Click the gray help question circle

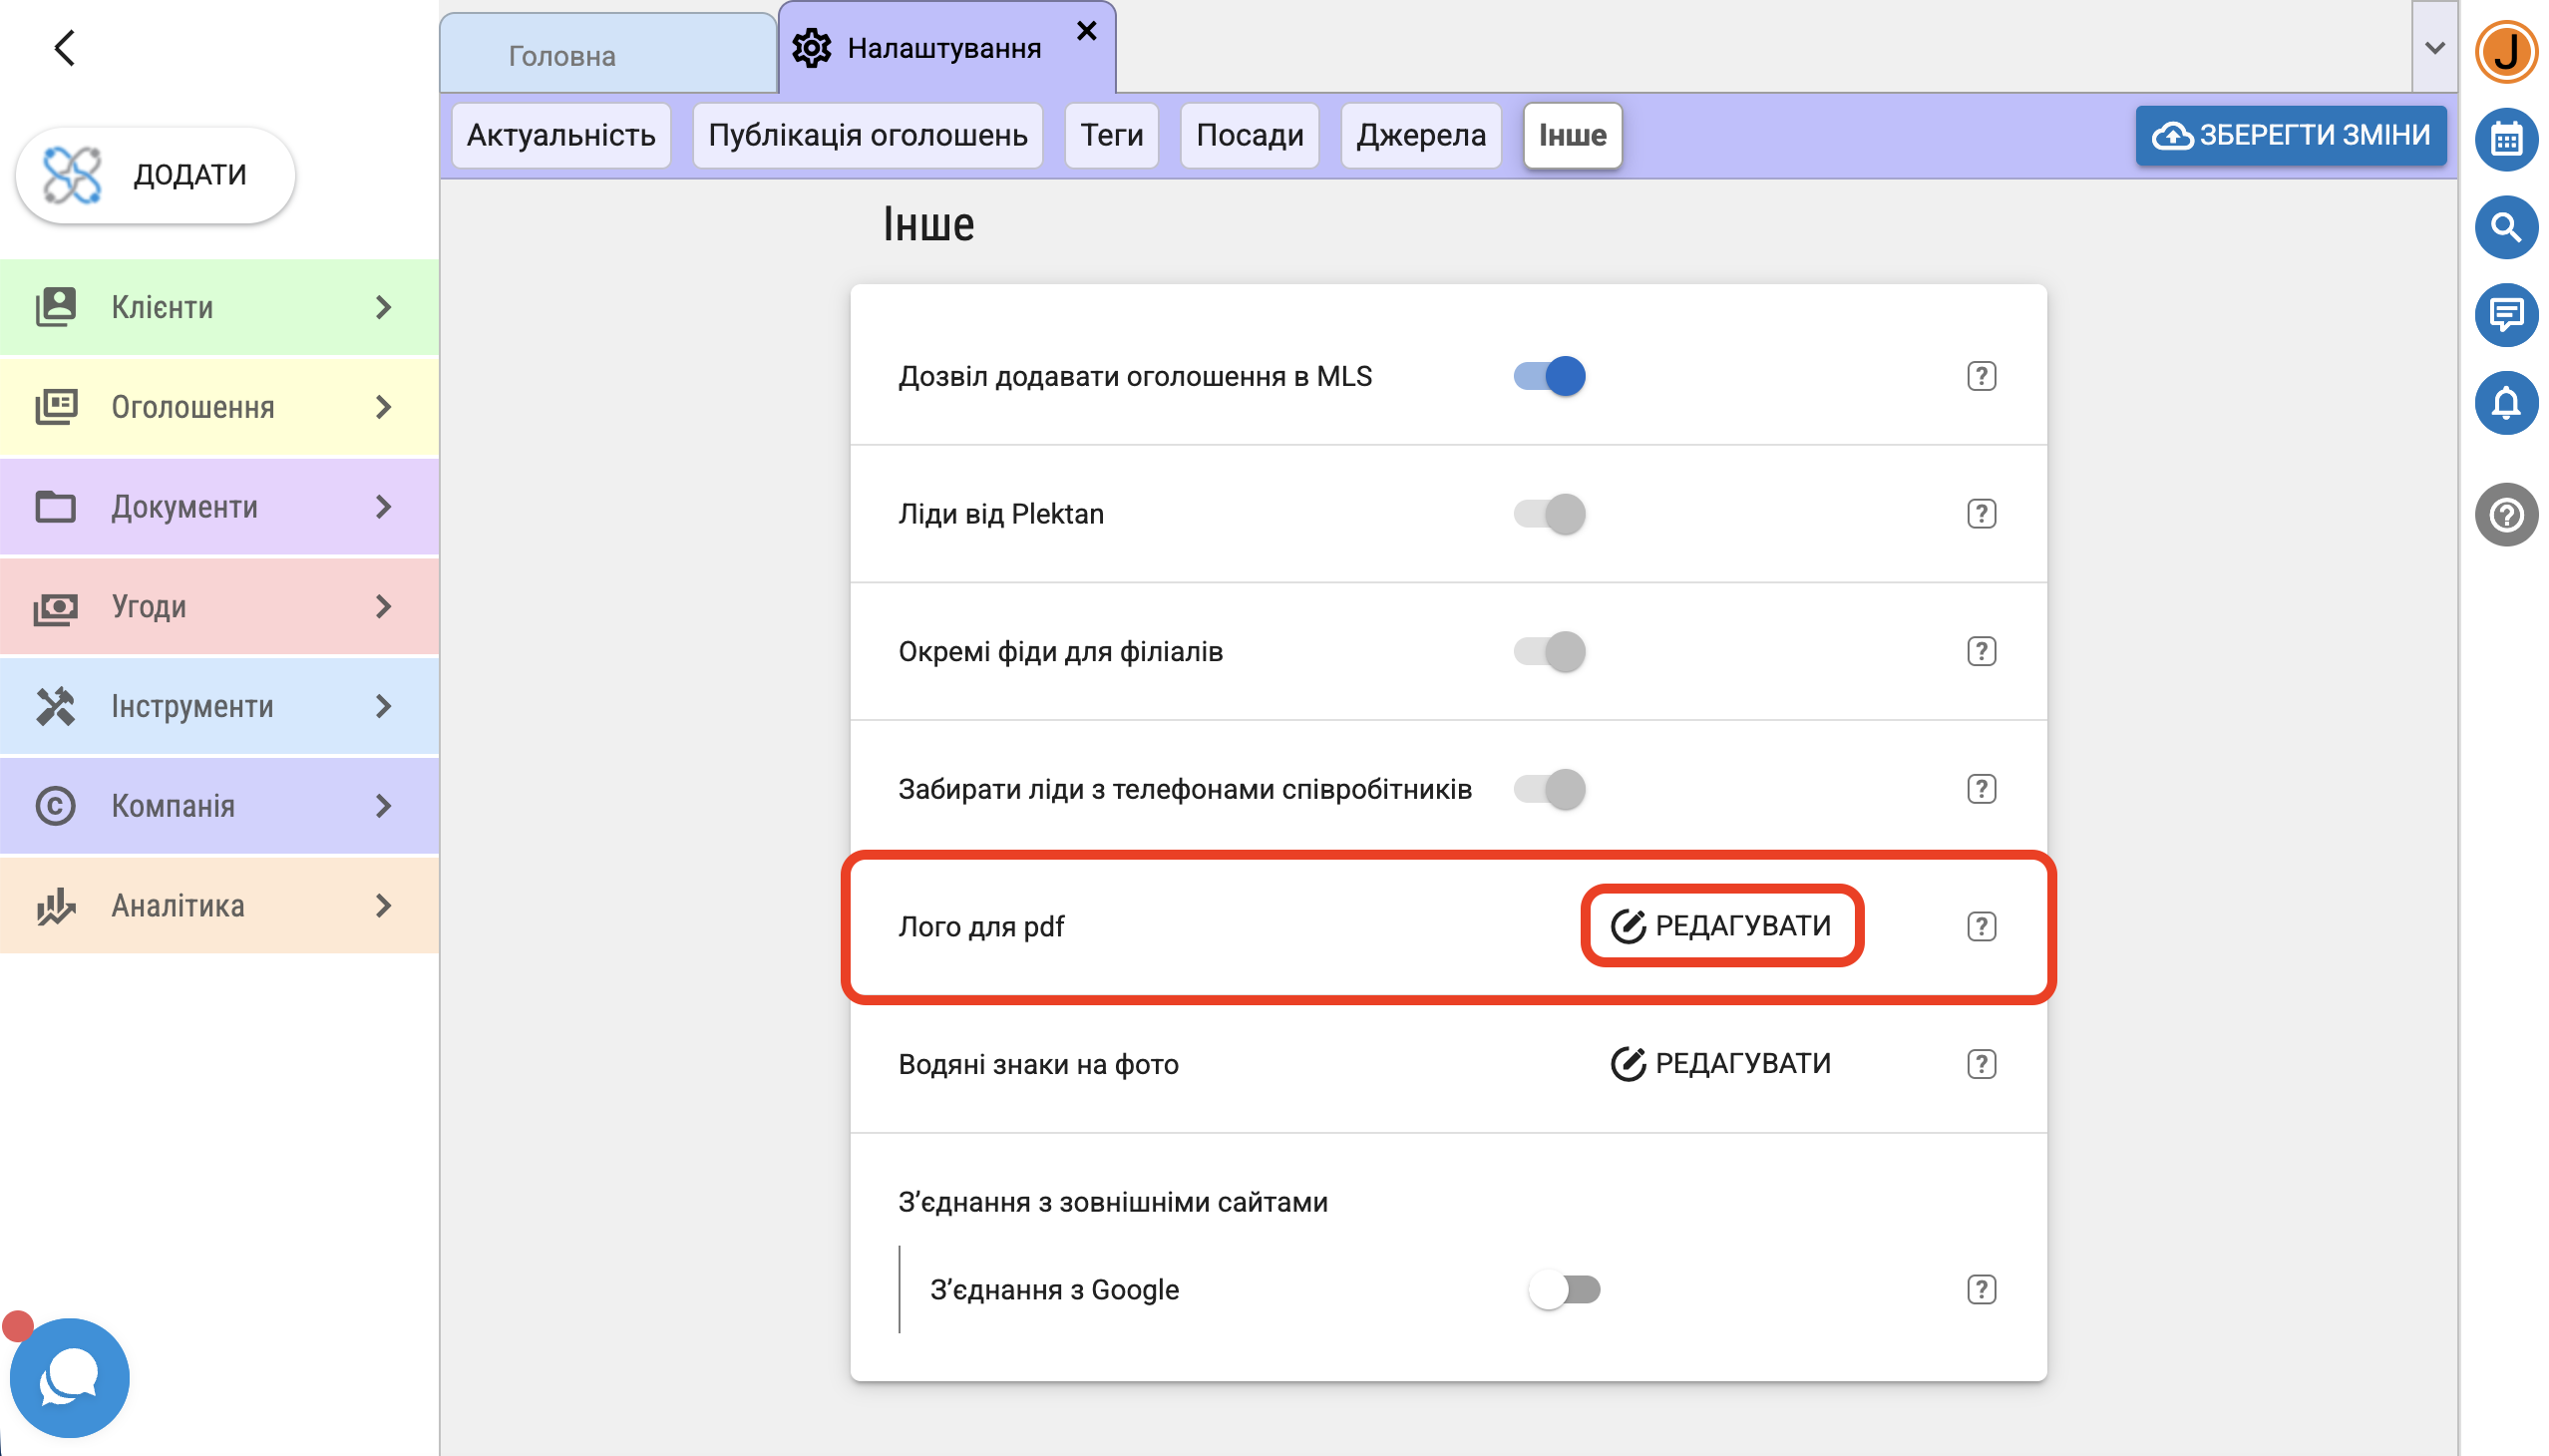pos(2505,515)
